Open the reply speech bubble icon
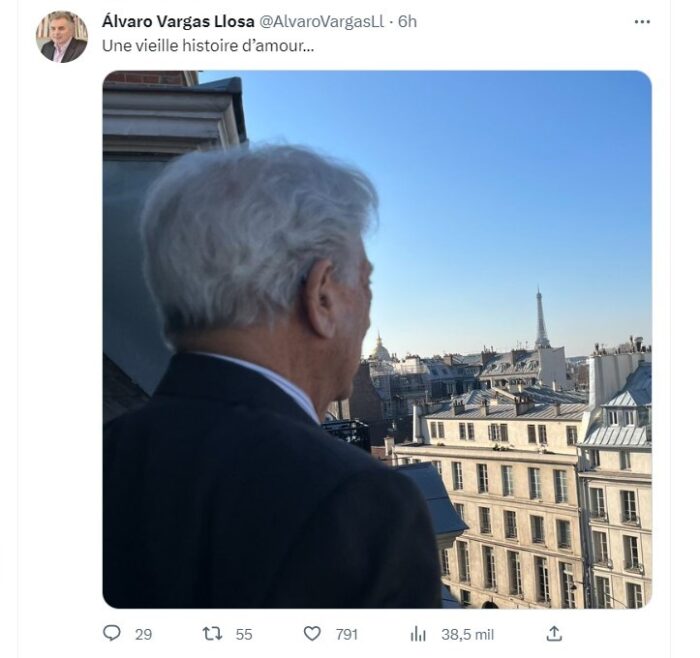 (x=112, y=633)
